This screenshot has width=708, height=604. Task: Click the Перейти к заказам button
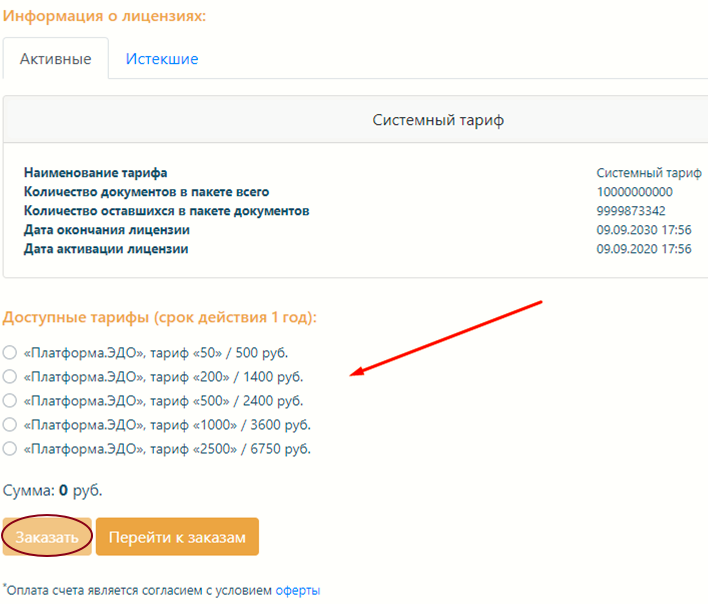[177, 537]
